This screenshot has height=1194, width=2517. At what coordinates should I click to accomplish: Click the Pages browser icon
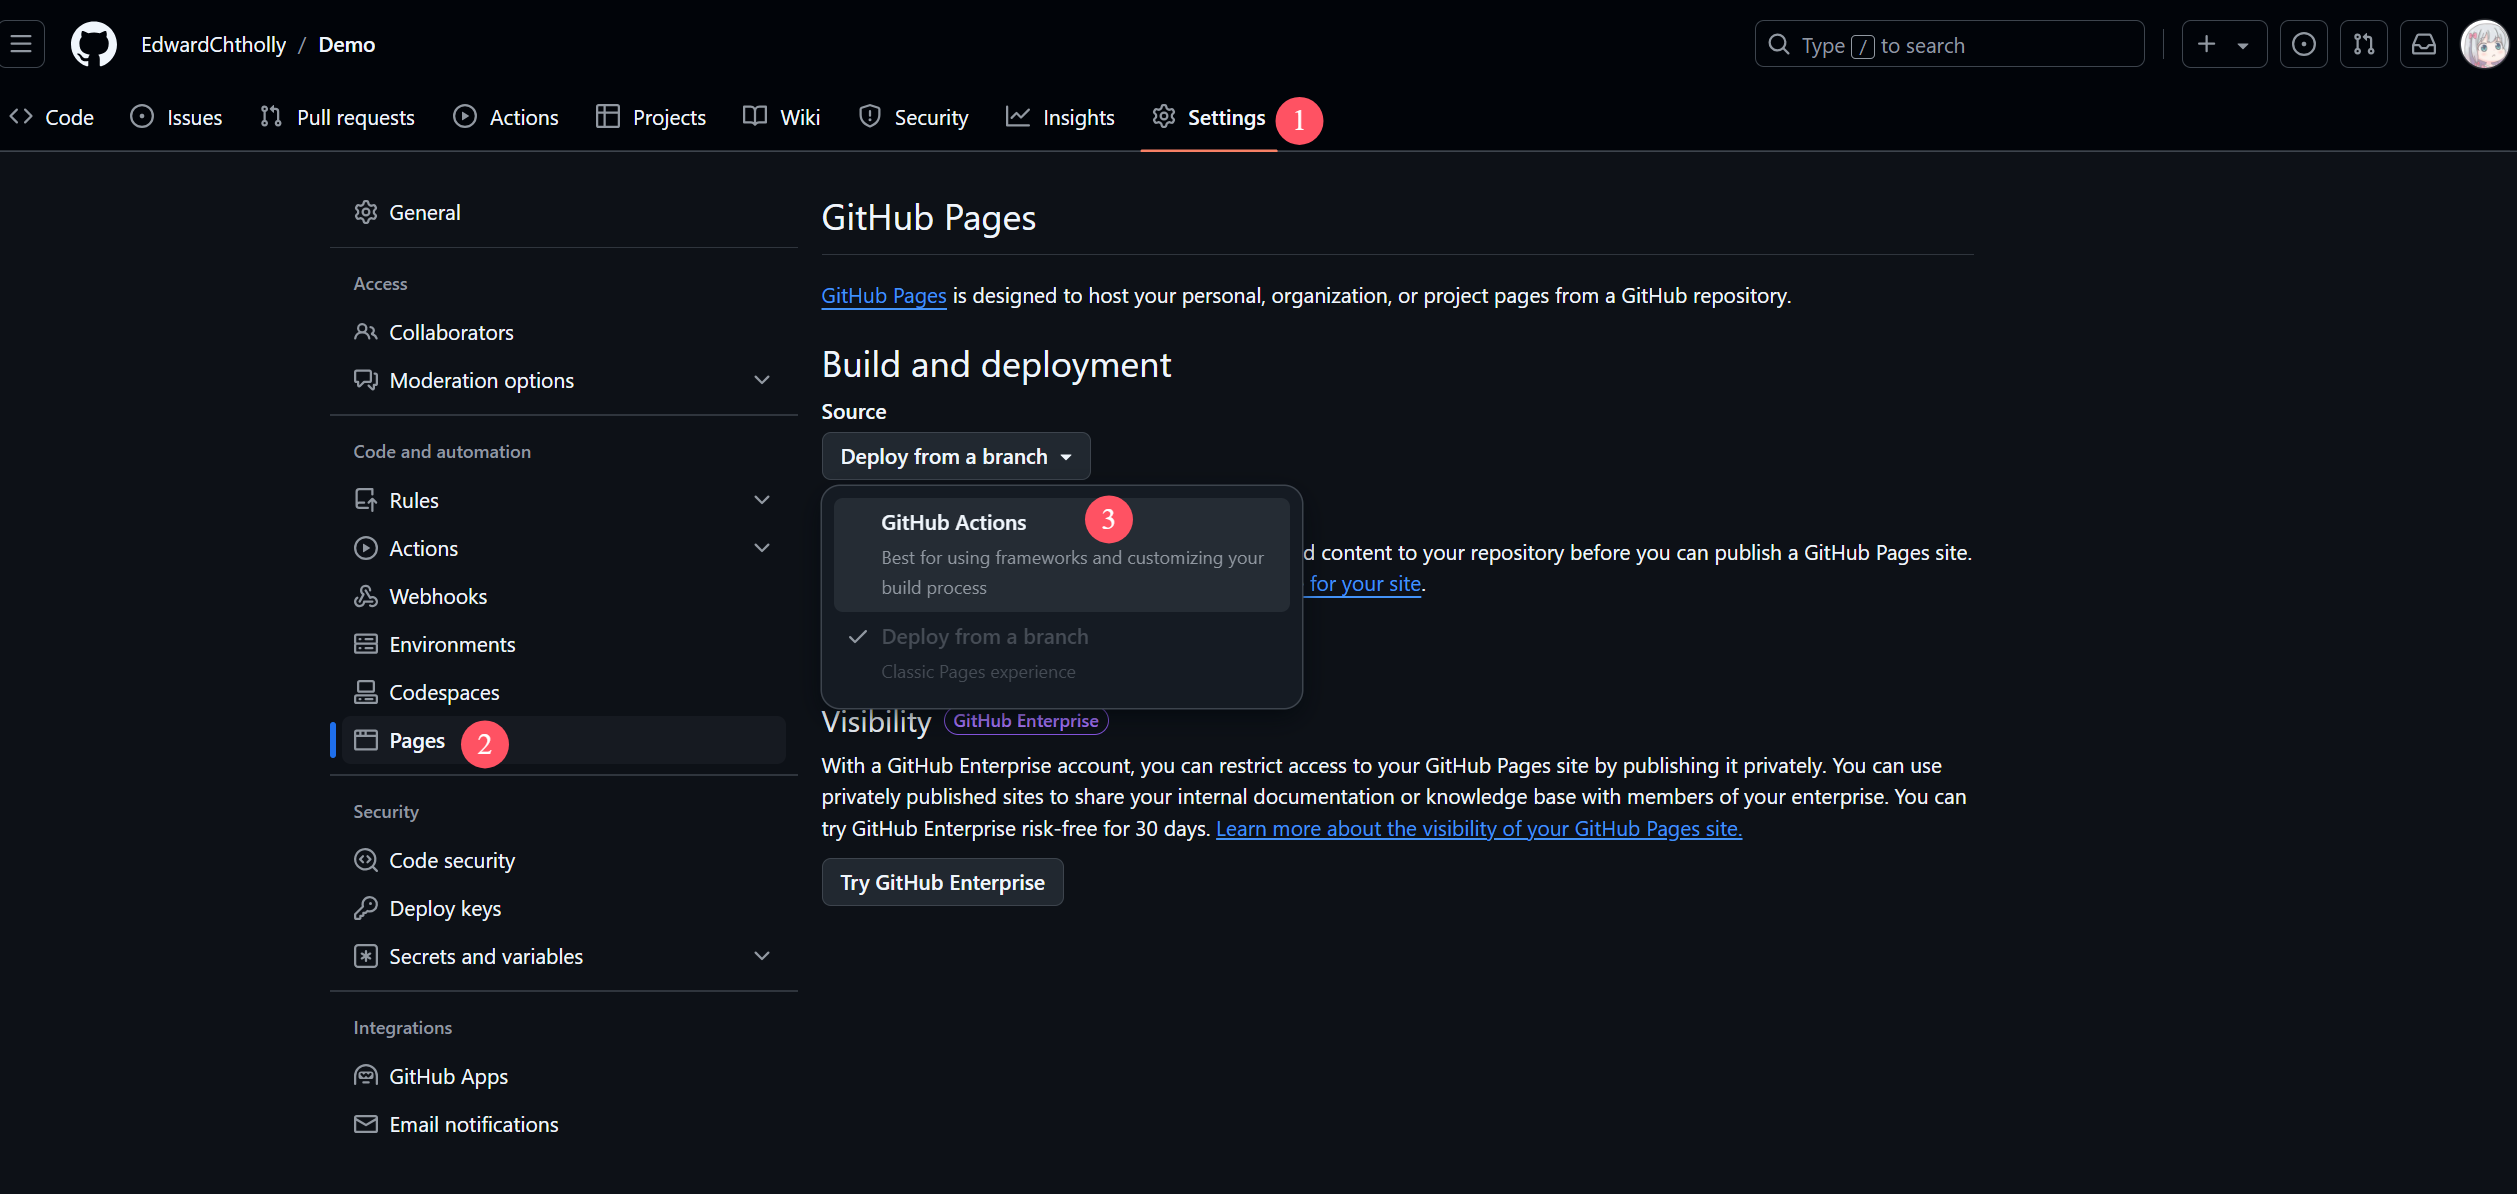coord(366,740)
